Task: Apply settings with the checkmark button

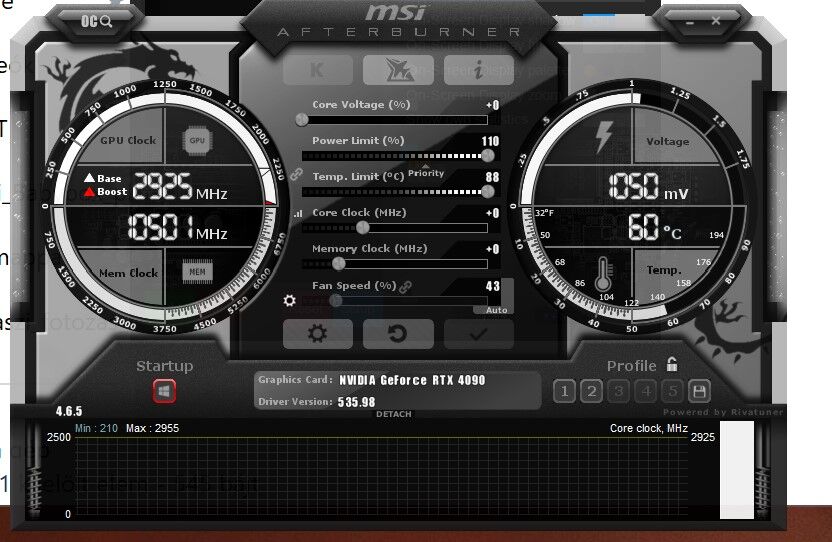Action: coord(479,334)
